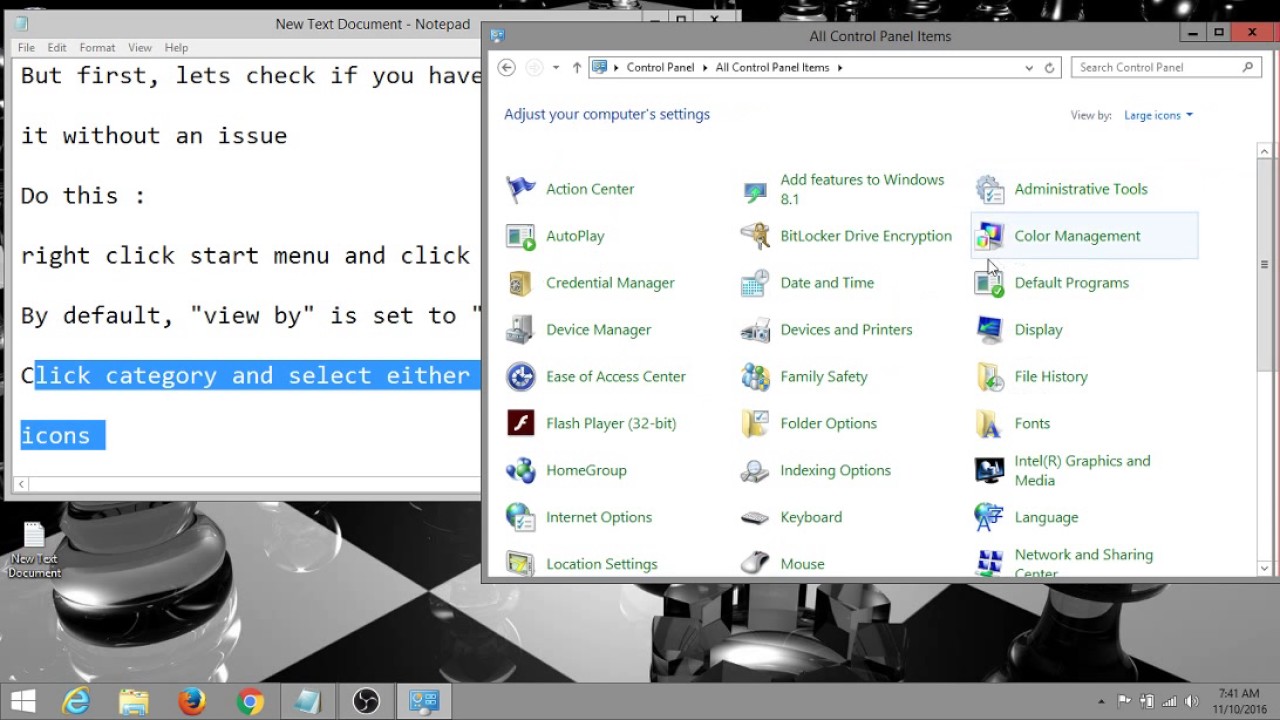Screen dimensions: 1280x720
Task: Show hidden tray icons arrow
Action: 1102,701
